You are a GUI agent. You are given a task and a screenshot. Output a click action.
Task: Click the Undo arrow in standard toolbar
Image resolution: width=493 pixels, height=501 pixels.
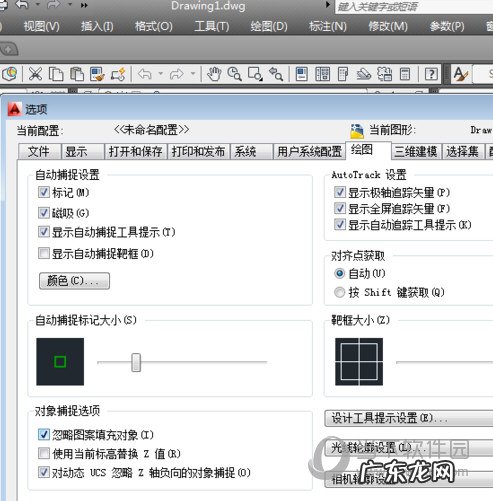[145, 74]
